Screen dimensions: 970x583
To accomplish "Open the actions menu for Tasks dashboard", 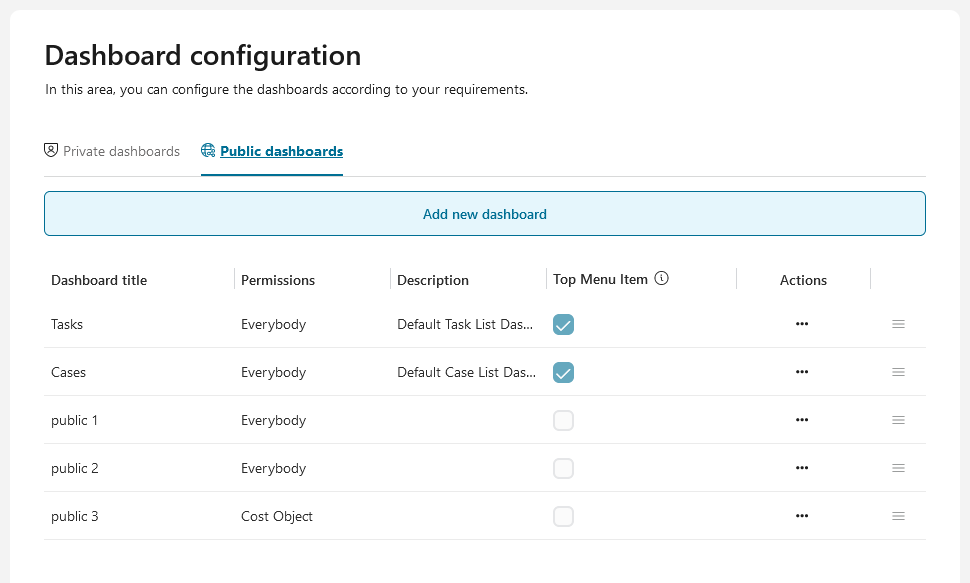I will tap(802, 324).
